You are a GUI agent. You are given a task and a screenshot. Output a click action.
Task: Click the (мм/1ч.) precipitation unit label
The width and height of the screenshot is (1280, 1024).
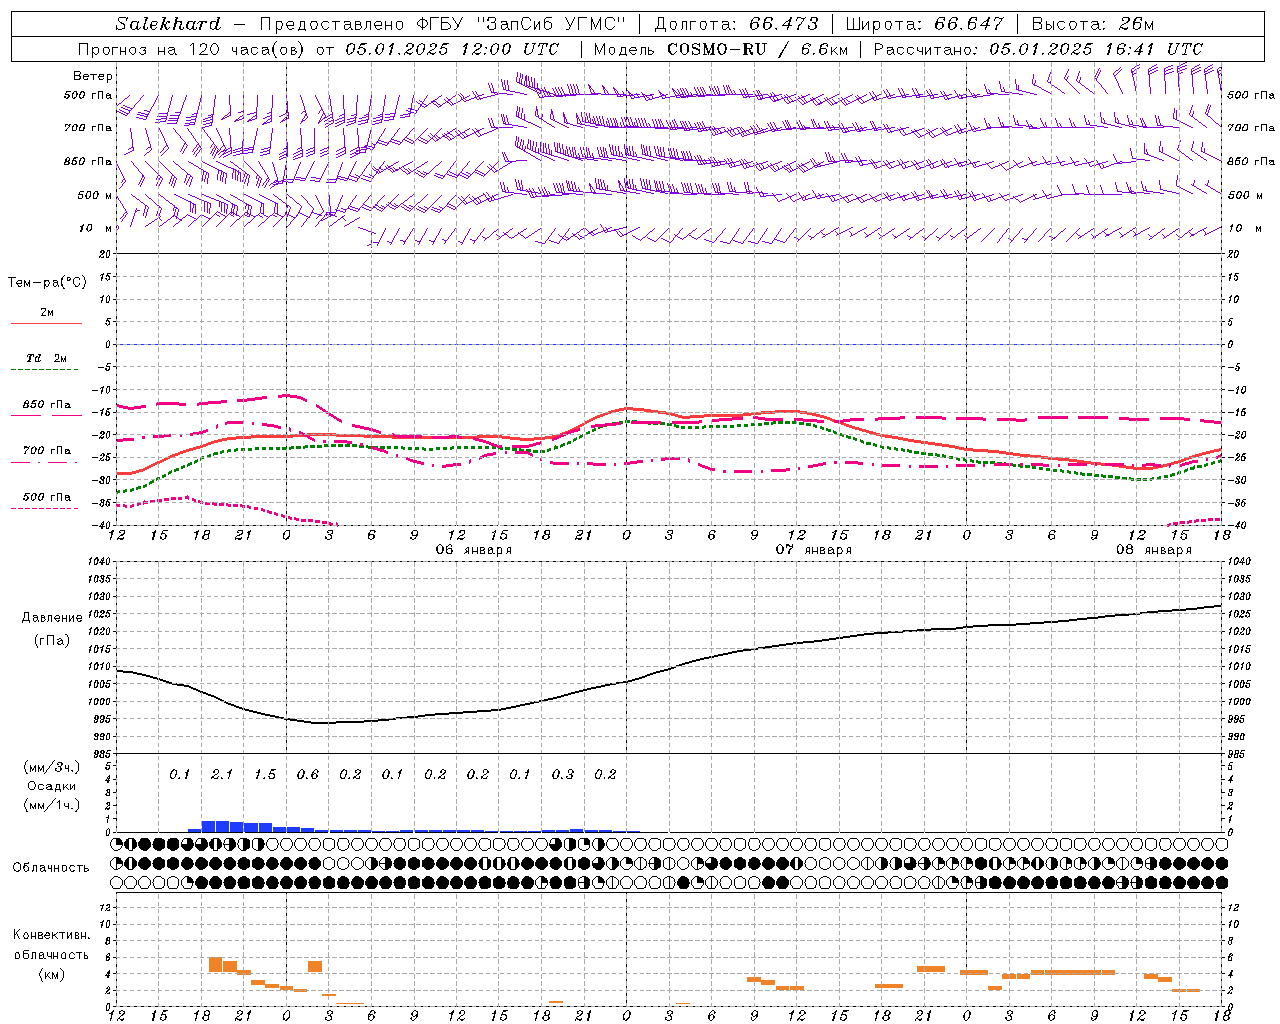51,805
